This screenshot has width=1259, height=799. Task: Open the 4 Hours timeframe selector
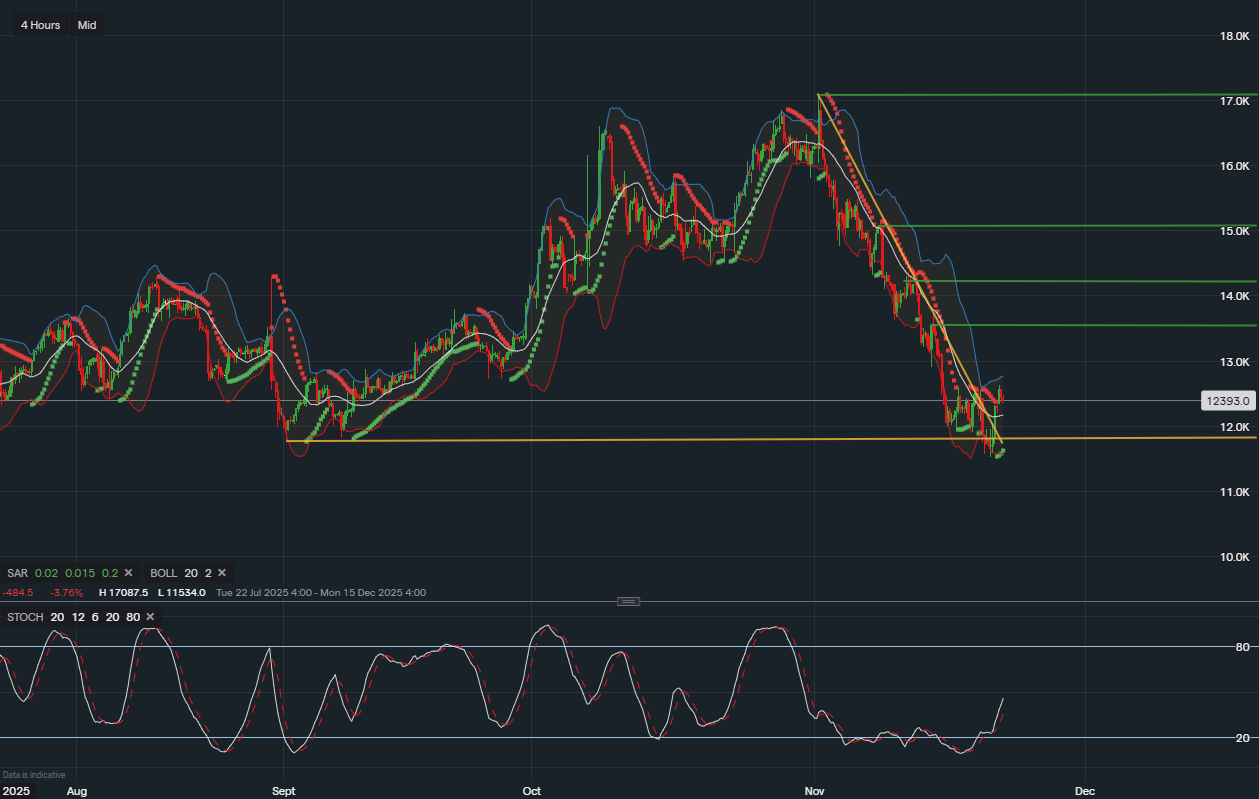(40, 25)
